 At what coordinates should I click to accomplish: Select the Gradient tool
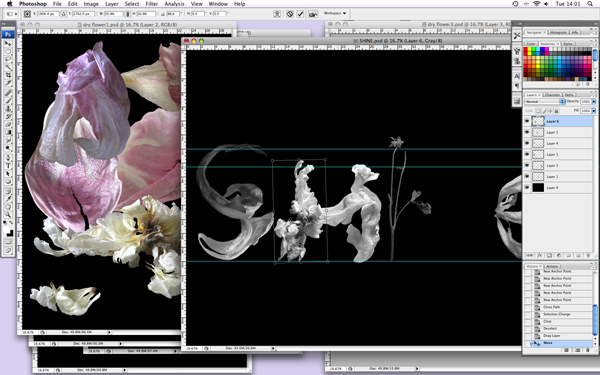8,132
